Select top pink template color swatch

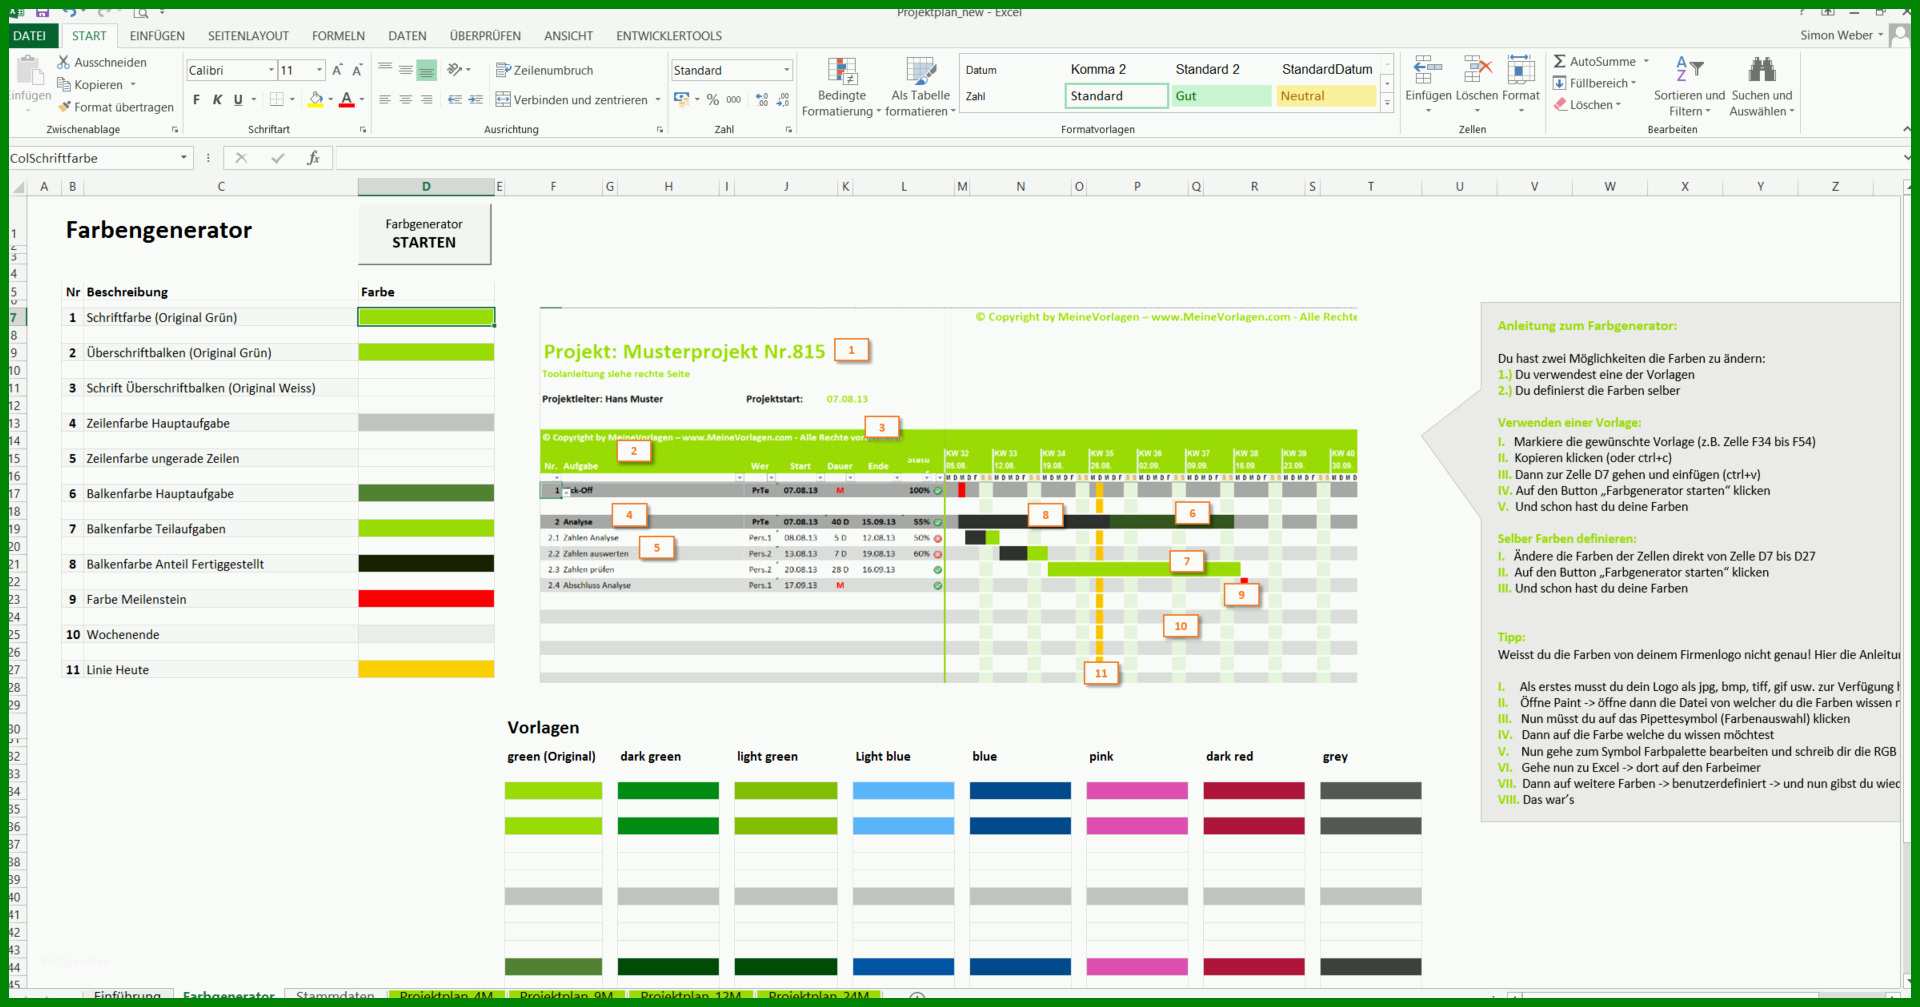pyautogui.click(x=1137, y=791)
